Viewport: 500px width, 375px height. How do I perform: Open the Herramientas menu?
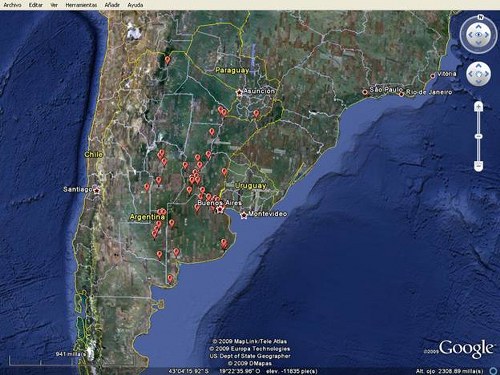[81, 5]
